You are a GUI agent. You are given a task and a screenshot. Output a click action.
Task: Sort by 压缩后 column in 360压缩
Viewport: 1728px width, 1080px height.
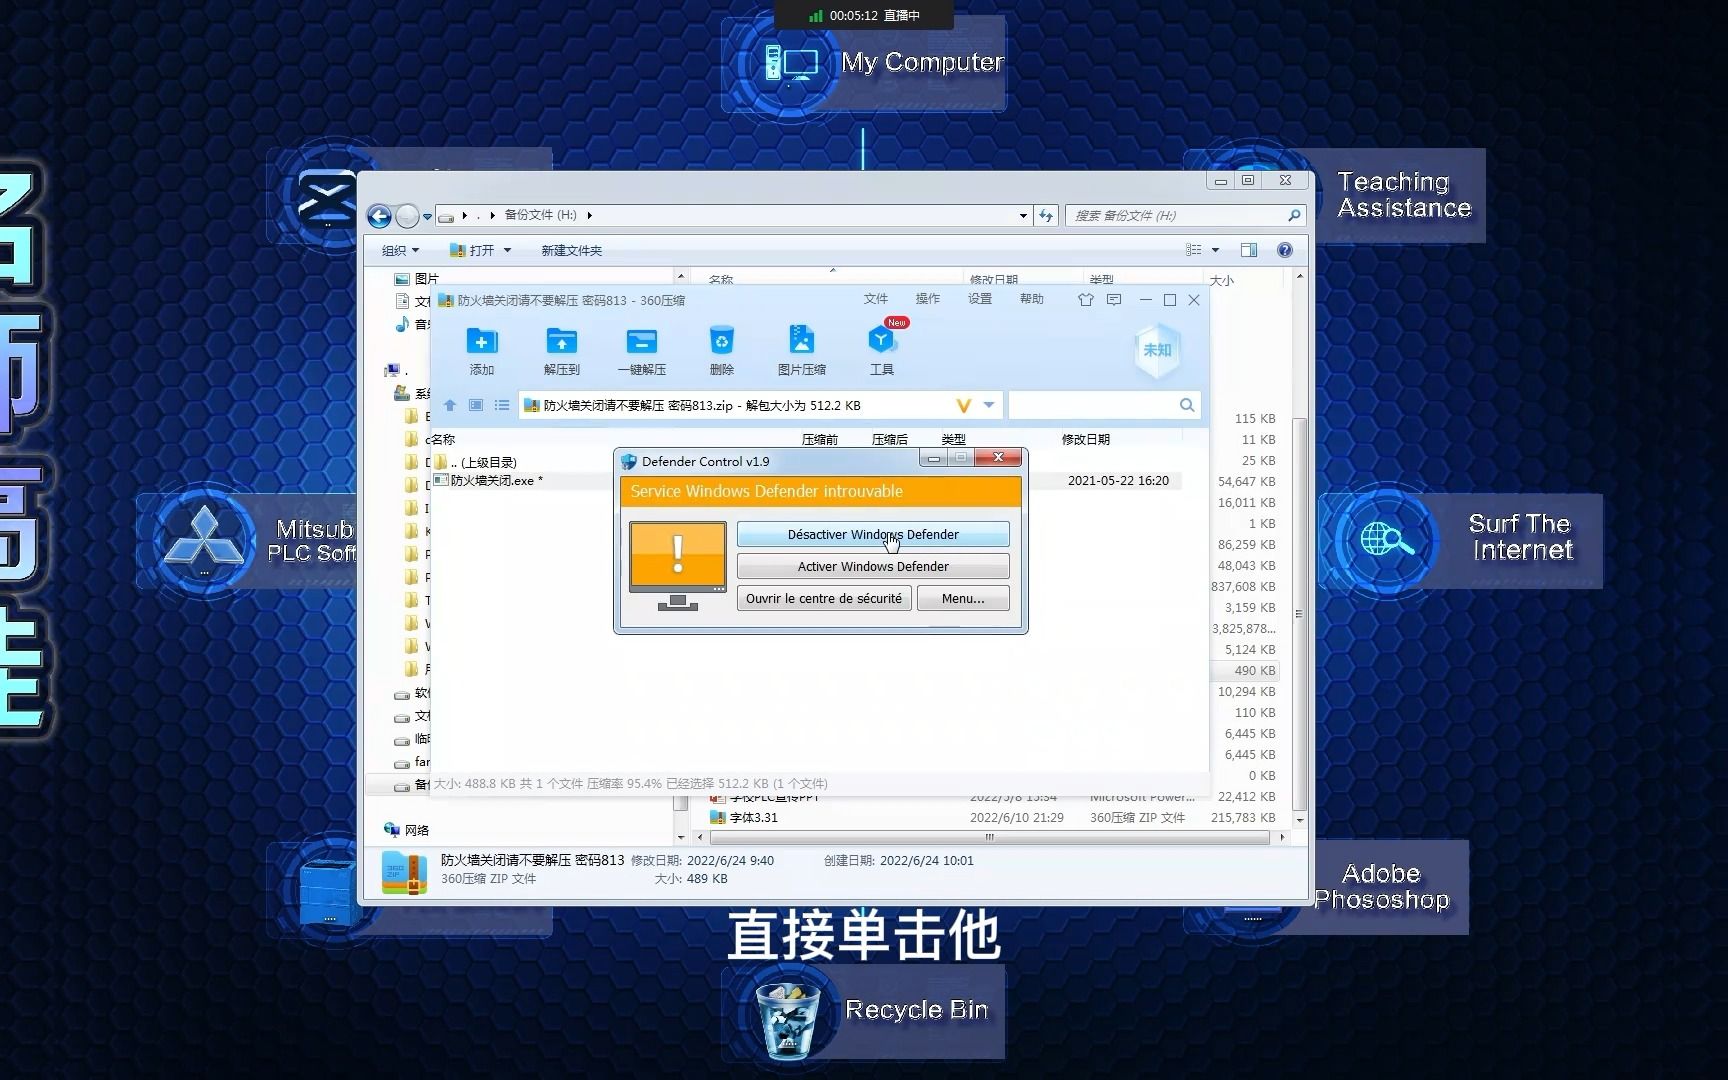tap(890, 439)
